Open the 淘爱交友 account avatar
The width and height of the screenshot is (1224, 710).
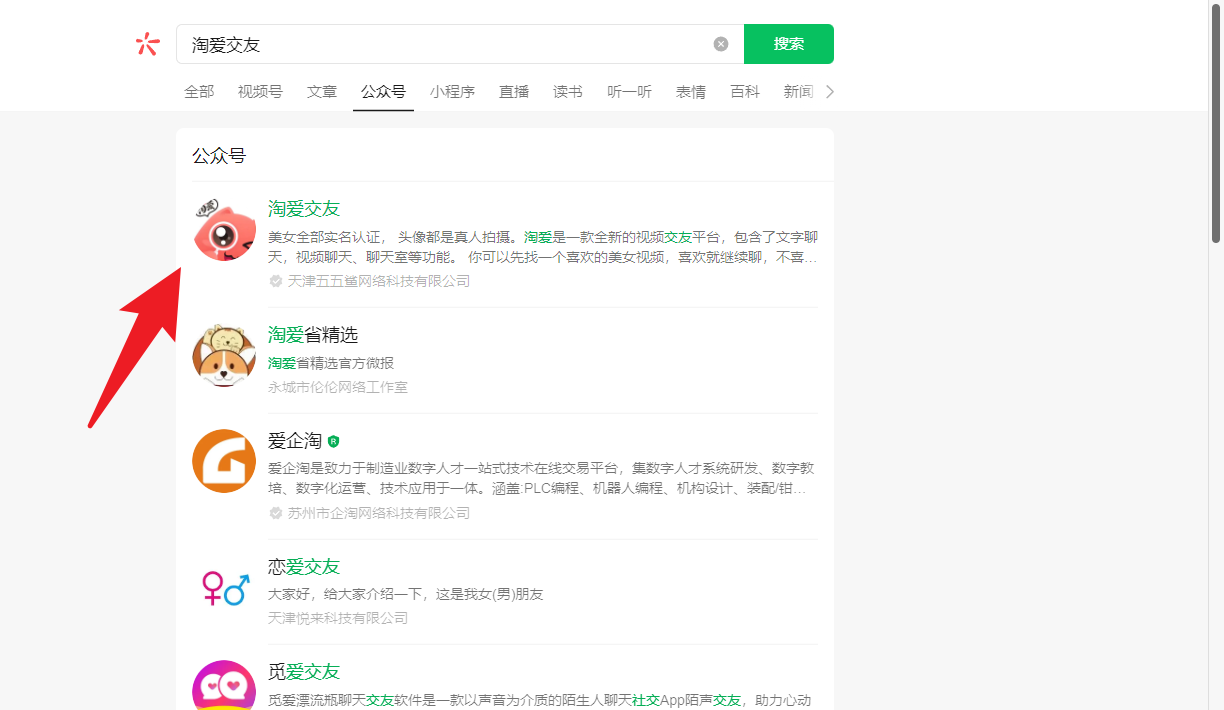pos(224,230)
